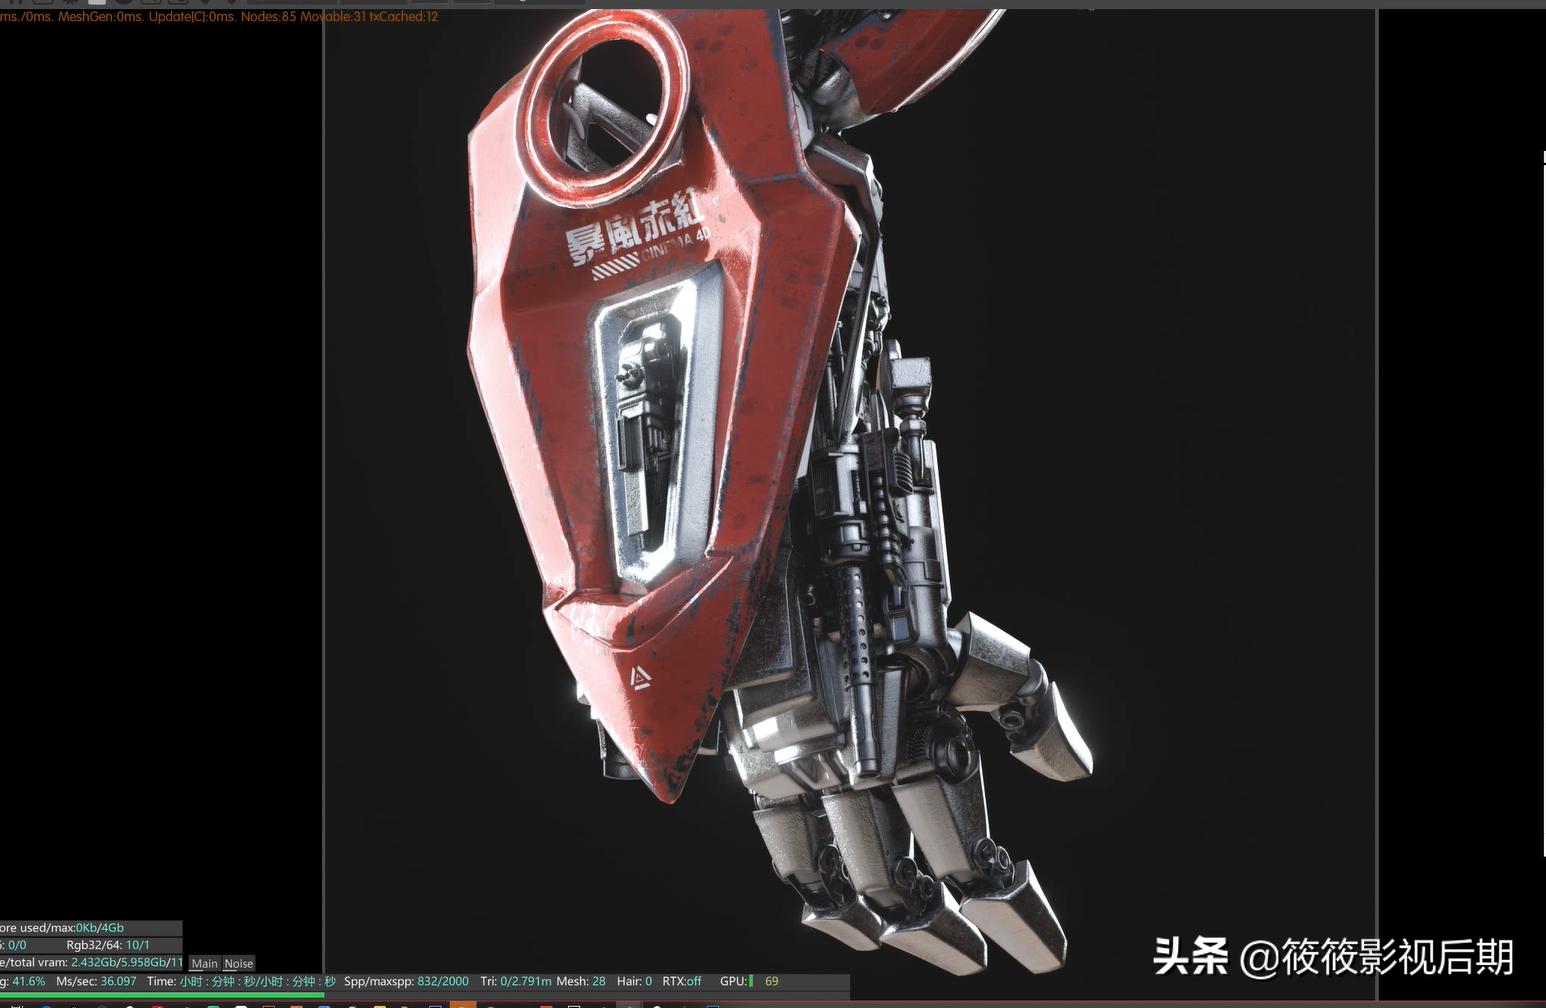This screenshot has width=1546, height=1008.
Task: Click the Nodes:85 text in top status line
Action: click(x=268, y=17)
